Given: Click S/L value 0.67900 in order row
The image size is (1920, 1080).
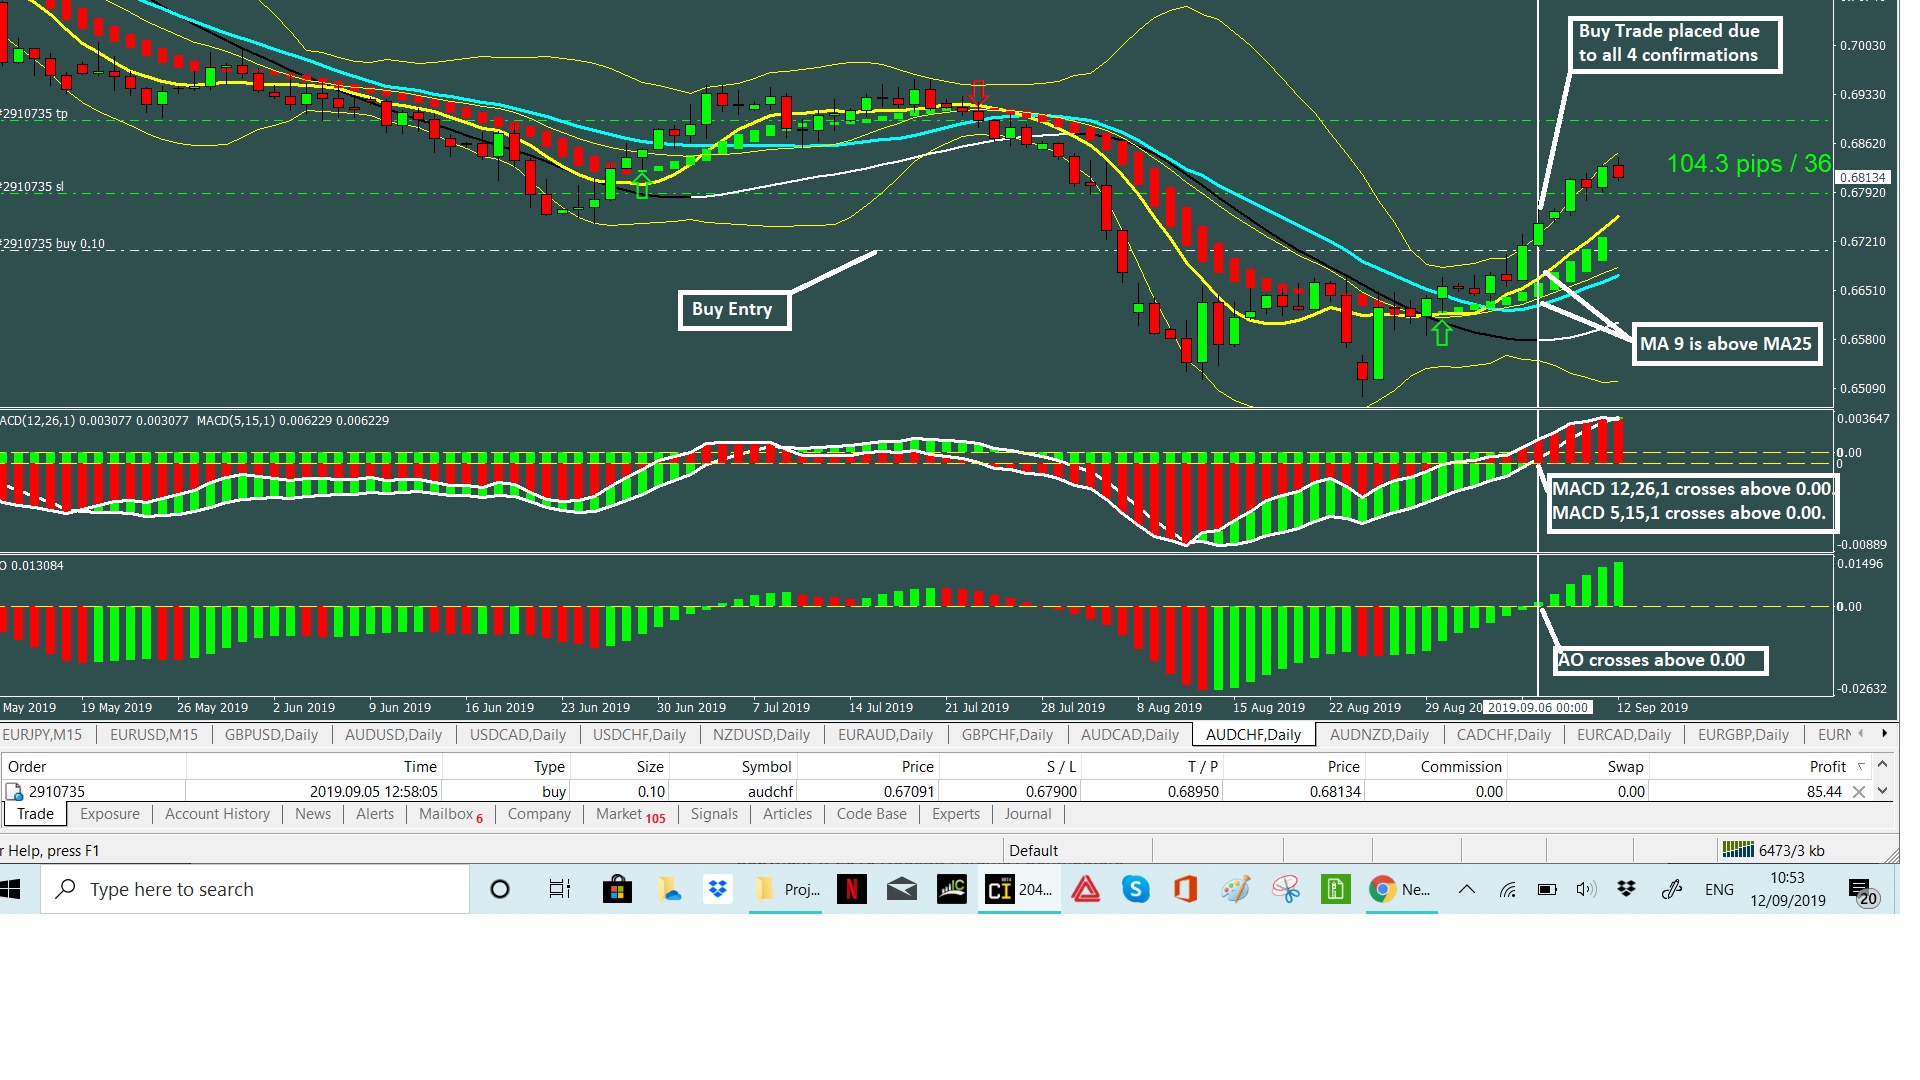Looking at the screenshot, I should (x=1051, y=792).
